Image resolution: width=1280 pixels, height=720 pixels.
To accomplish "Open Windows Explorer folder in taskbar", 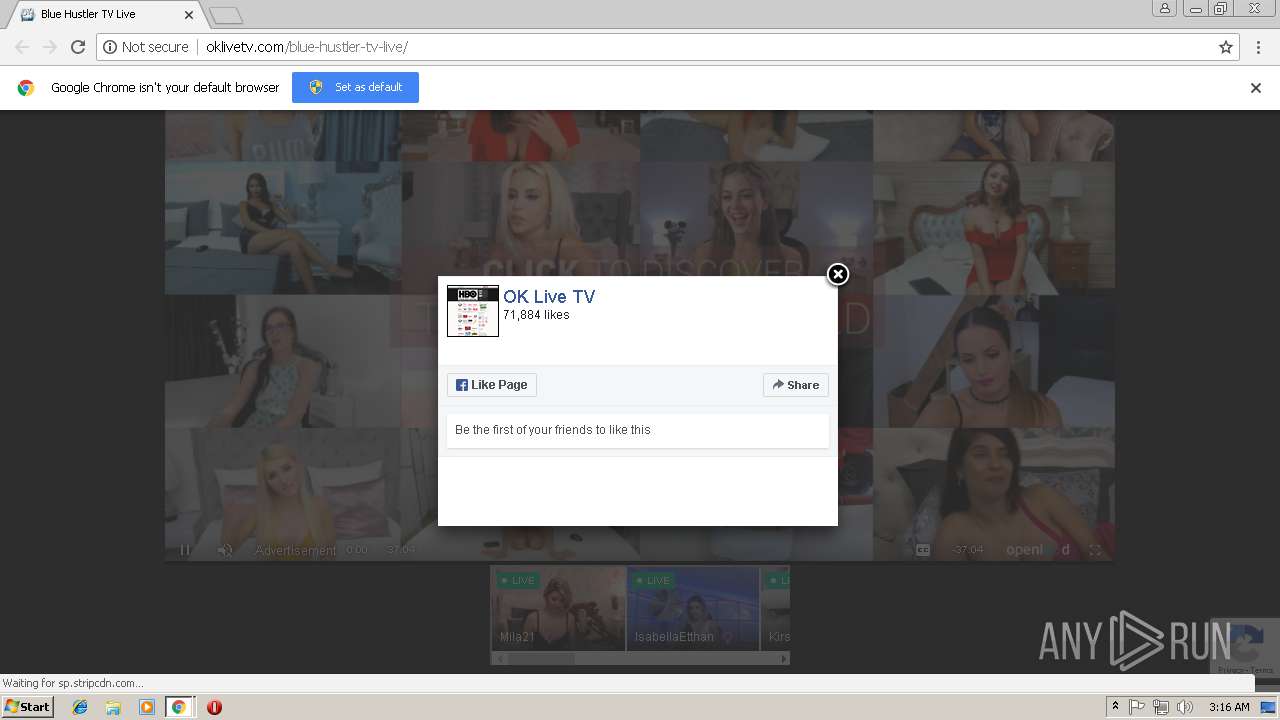I will coord(113,707).
